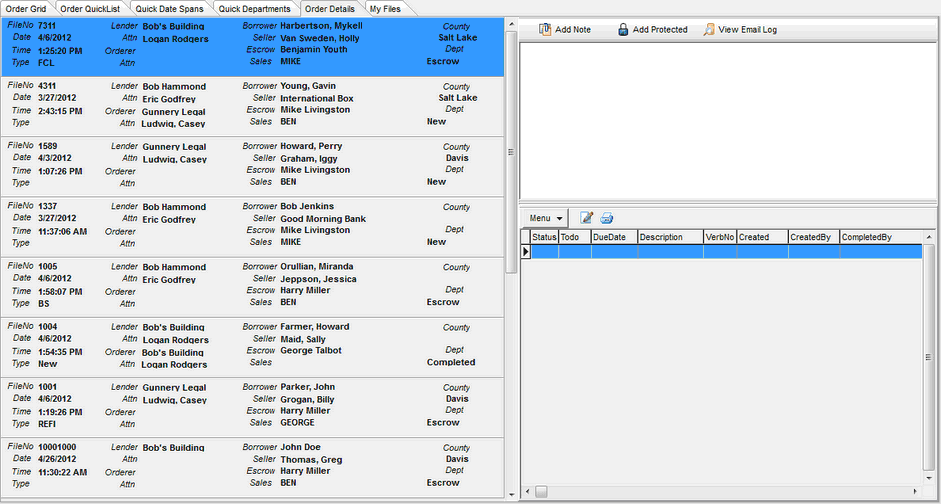Open the Quick Date Spans tab
This screenshot has width=941, height=504.
click(170, 9)
